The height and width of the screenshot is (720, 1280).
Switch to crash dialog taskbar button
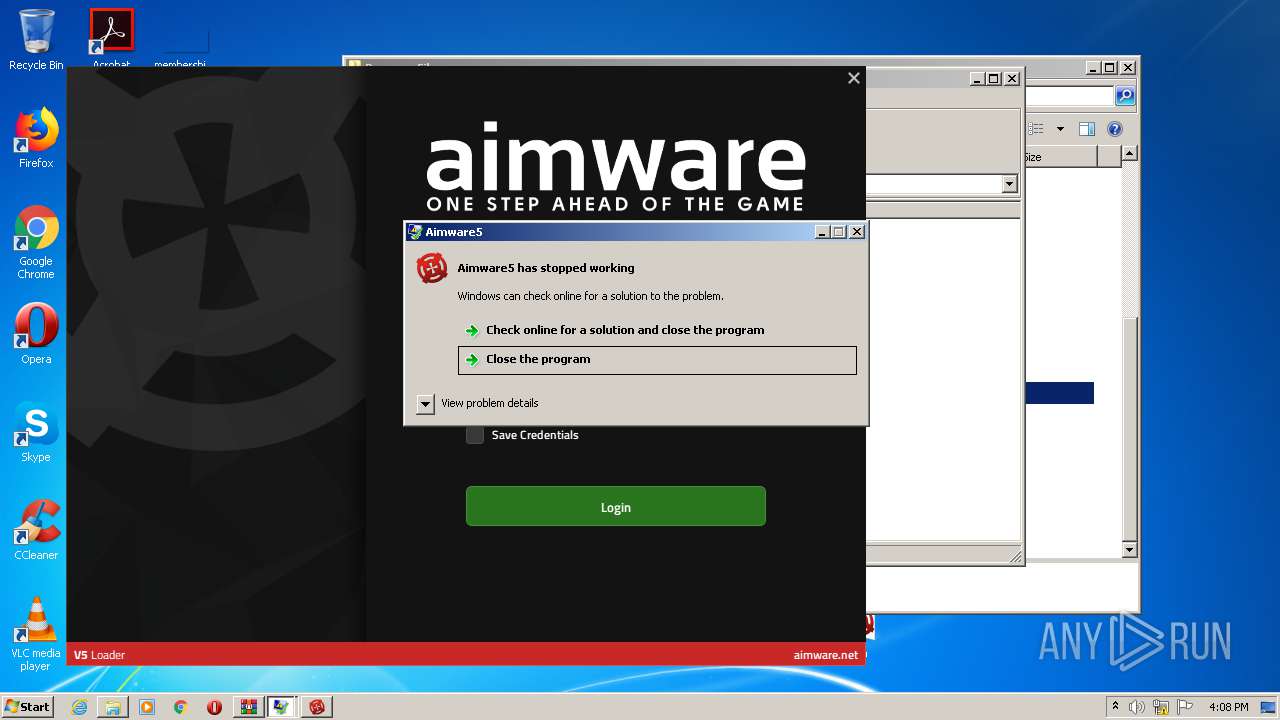282,707
